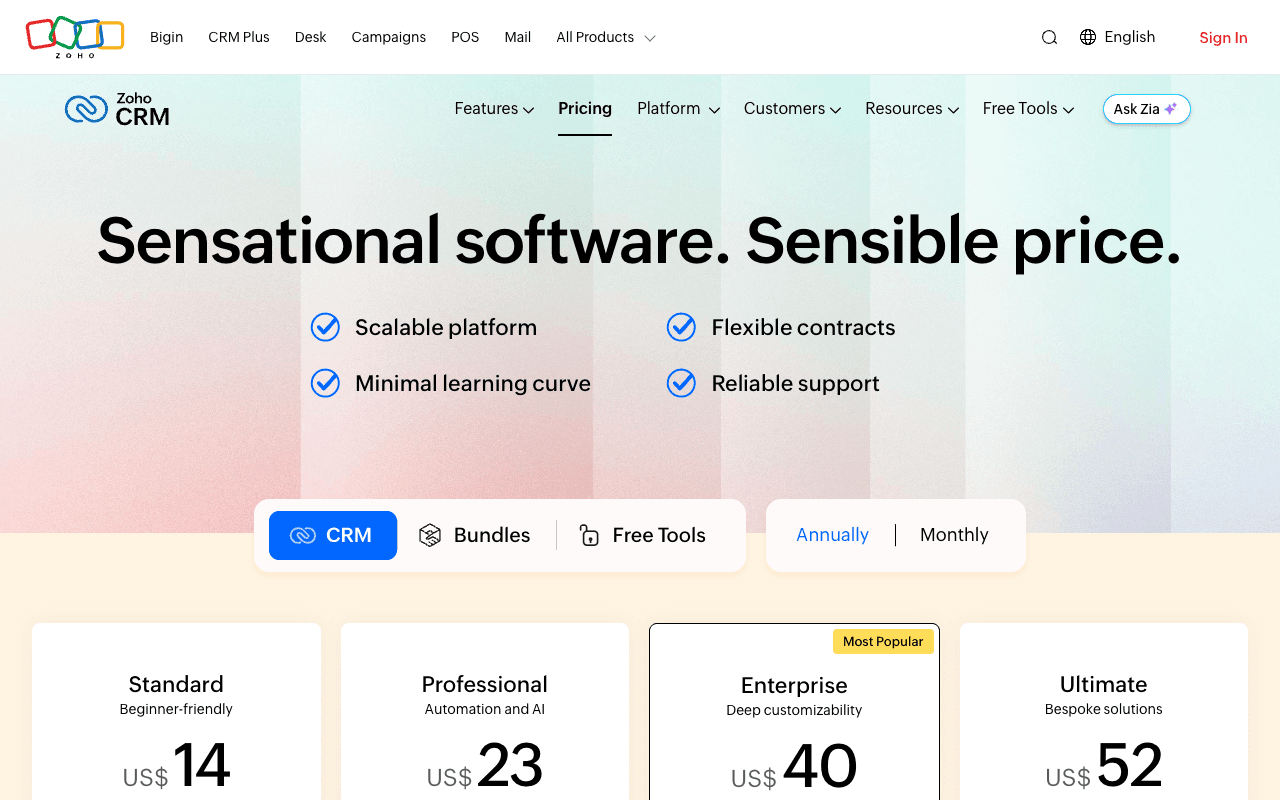Expand All Products dropdown
The height and width of the screenshot is (800, 1280).
[x=606, y=37]
